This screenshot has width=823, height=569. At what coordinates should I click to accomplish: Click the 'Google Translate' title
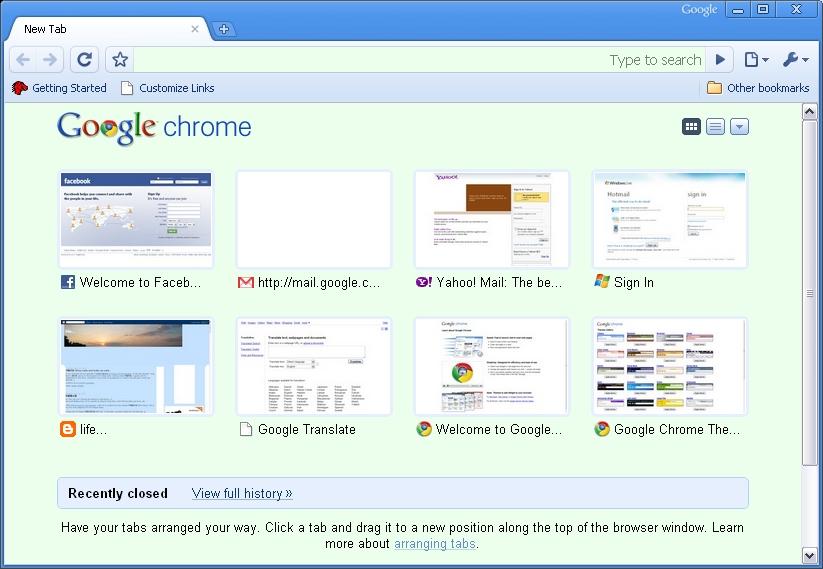[x=307, y=429]
